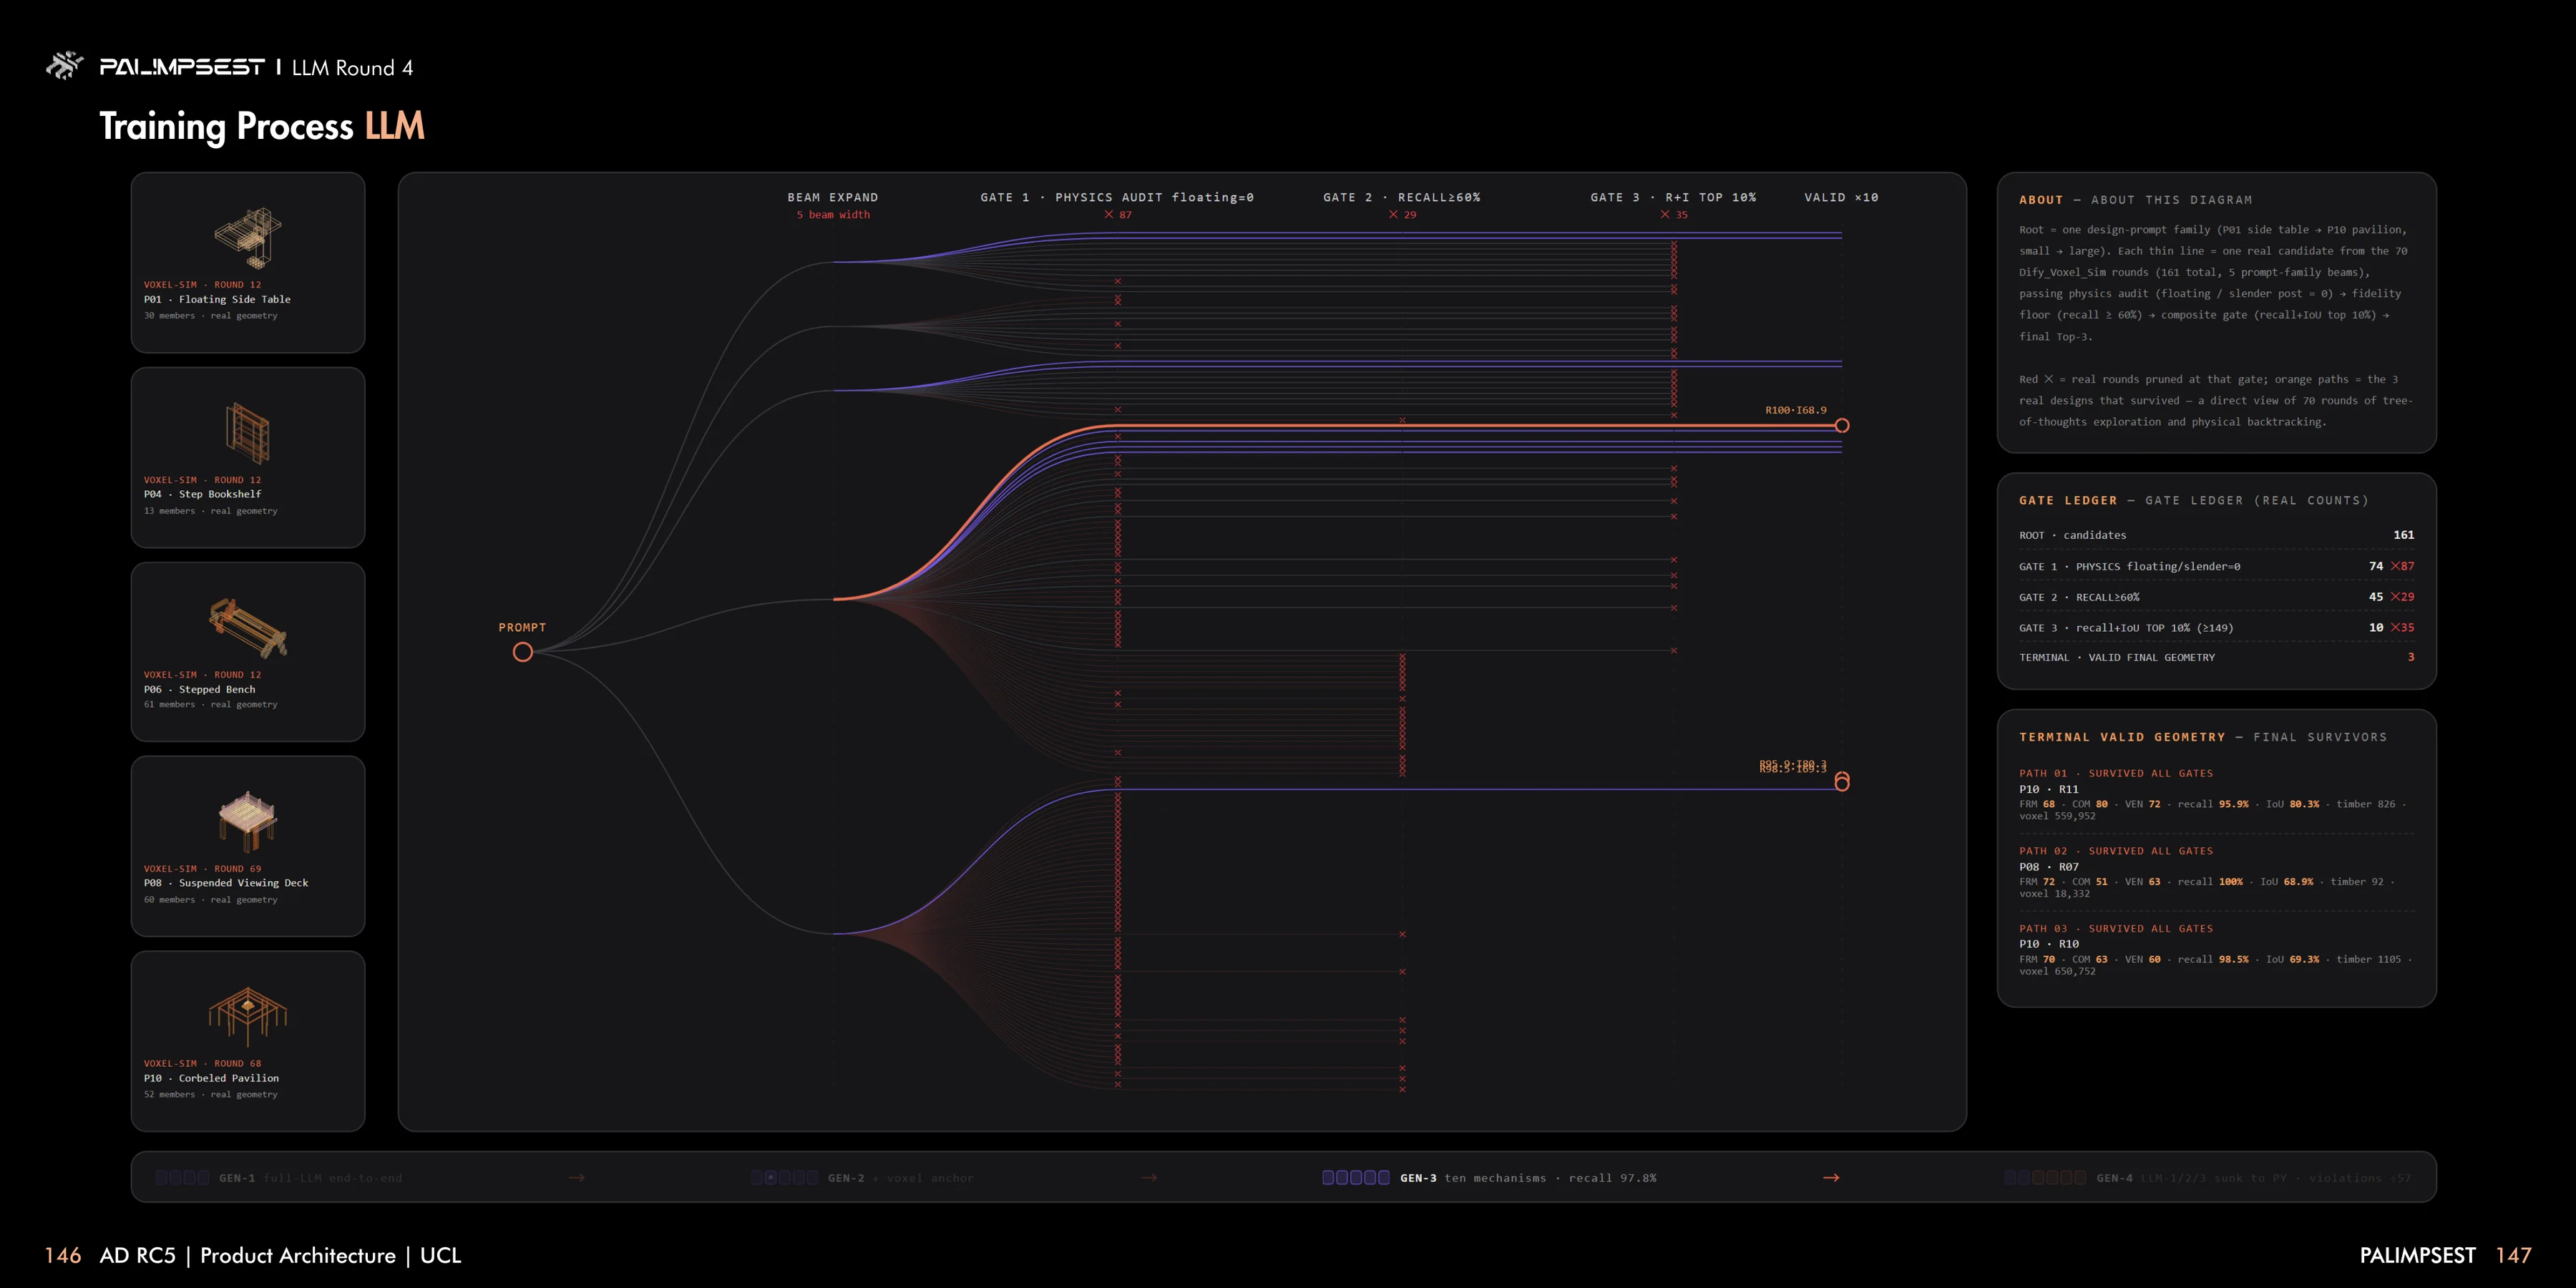
Task: Click the GATE 2 RECALL≥60% ledger row
Action: click(2216, 597)
